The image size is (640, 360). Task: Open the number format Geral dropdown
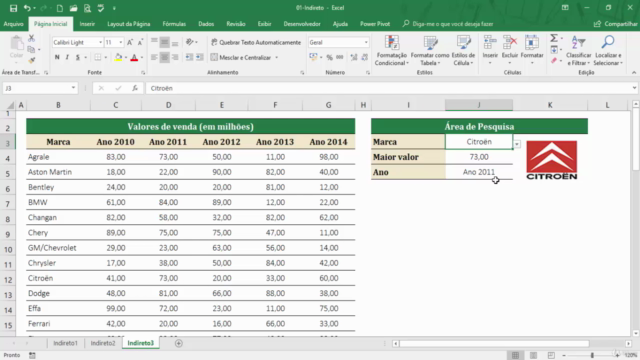(366, 42)
